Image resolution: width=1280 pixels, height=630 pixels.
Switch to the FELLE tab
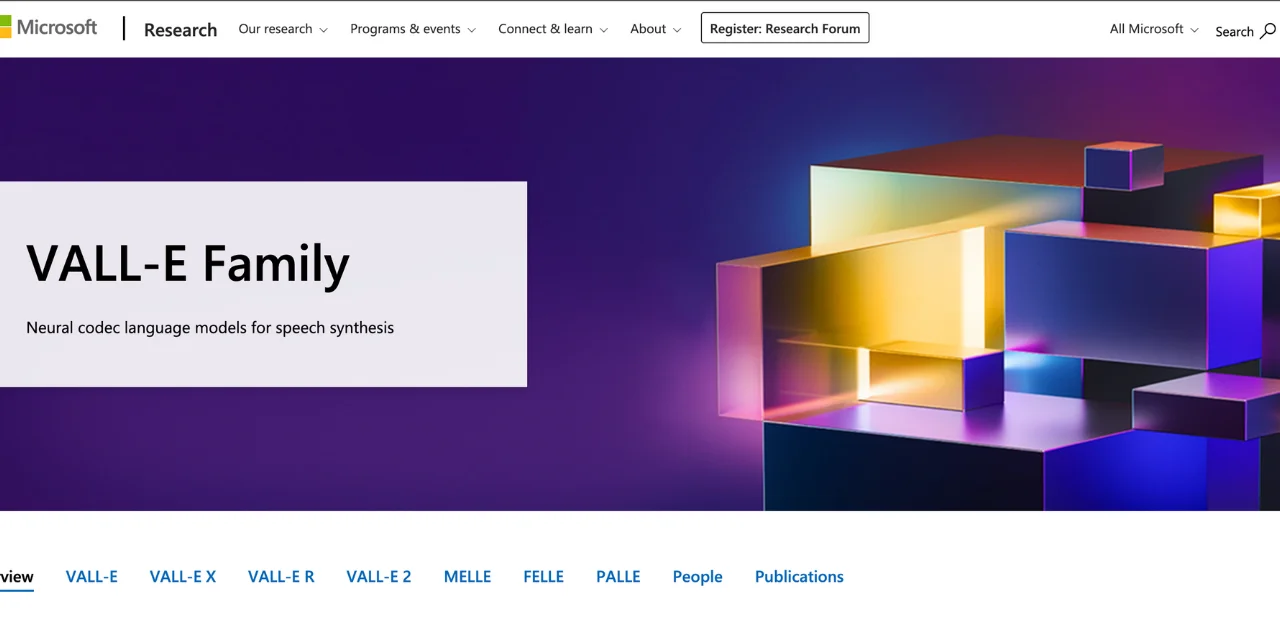544,577
